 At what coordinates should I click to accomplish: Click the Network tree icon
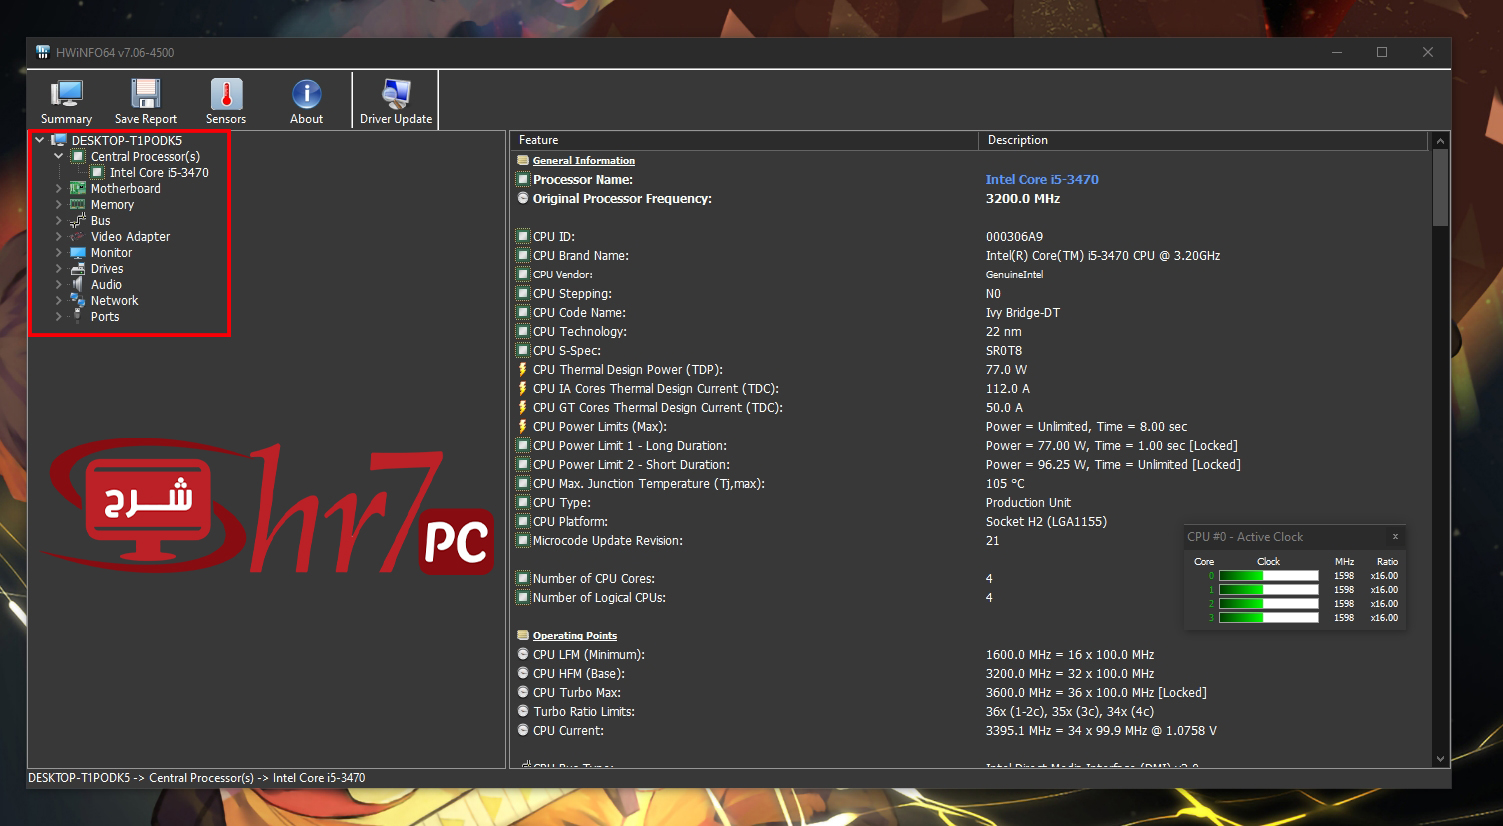coord(78,300)
